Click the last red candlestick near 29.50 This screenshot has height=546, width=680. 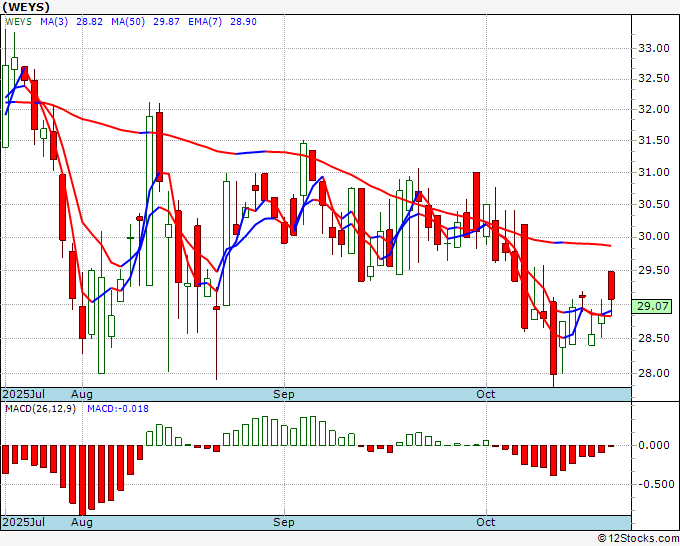[x=611, y=285]
